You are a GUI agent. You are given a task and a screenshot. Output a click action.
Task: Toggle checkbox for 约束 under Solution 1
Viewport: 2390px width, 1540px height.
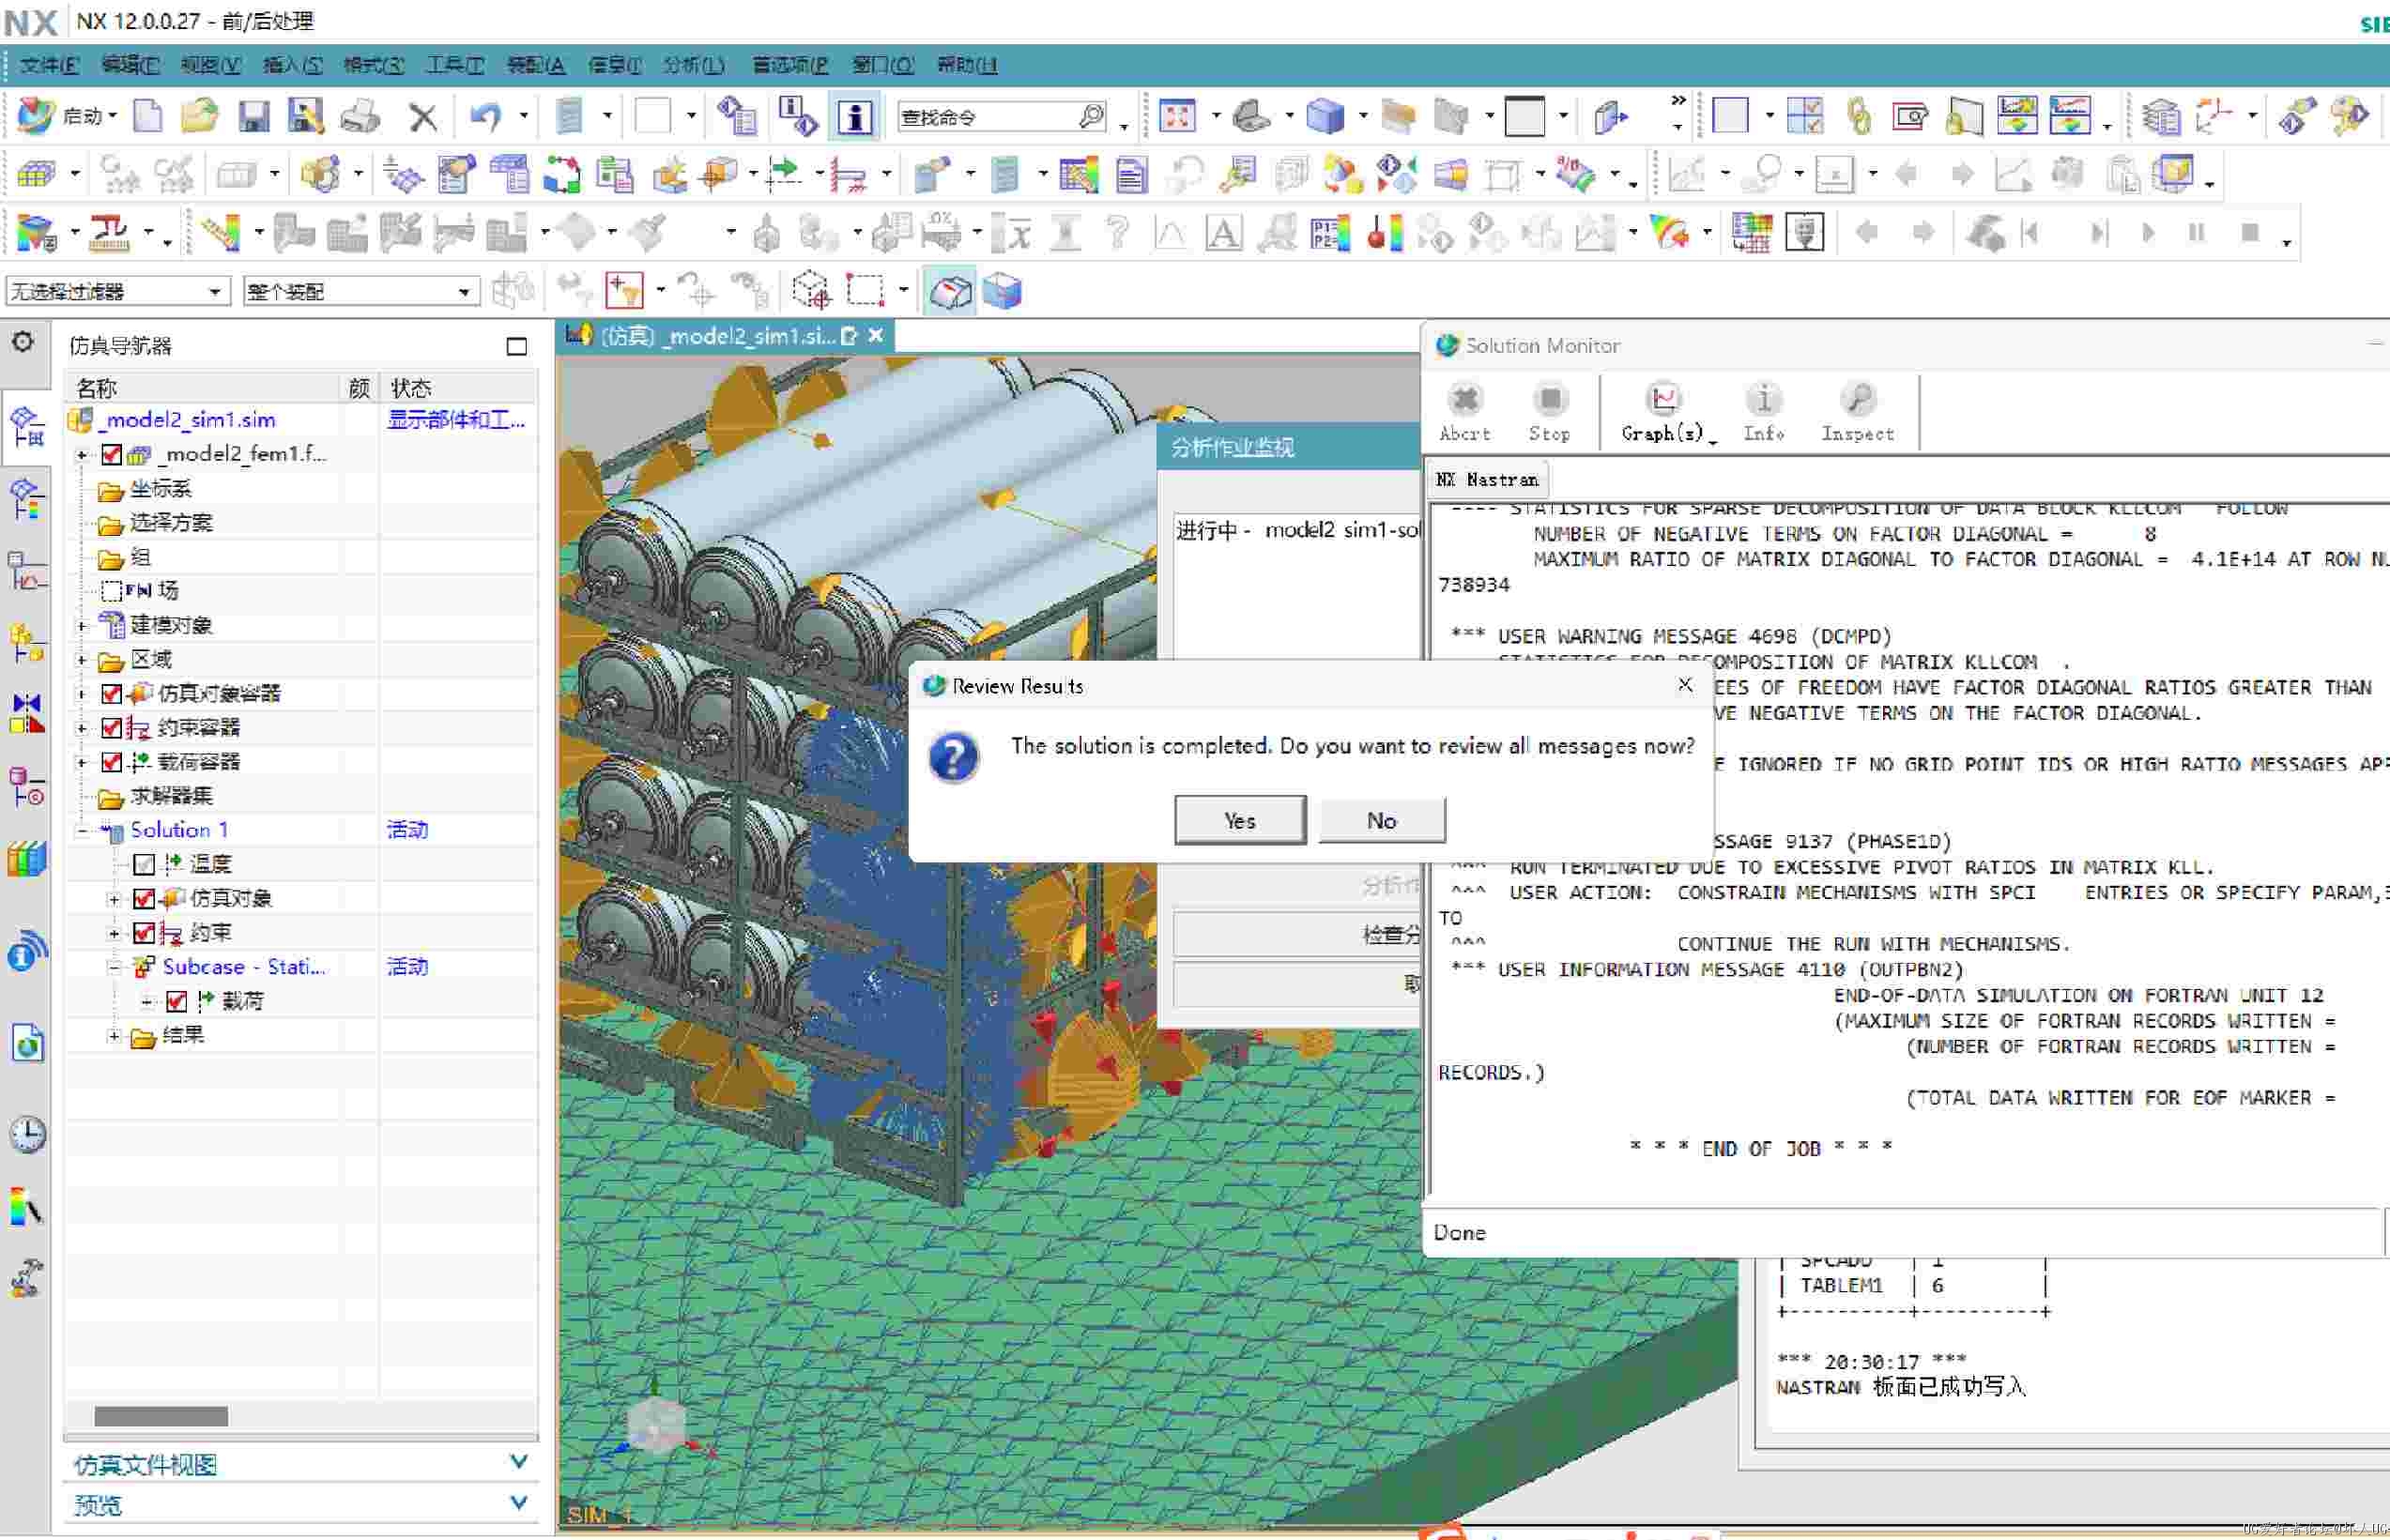(144, 933)
